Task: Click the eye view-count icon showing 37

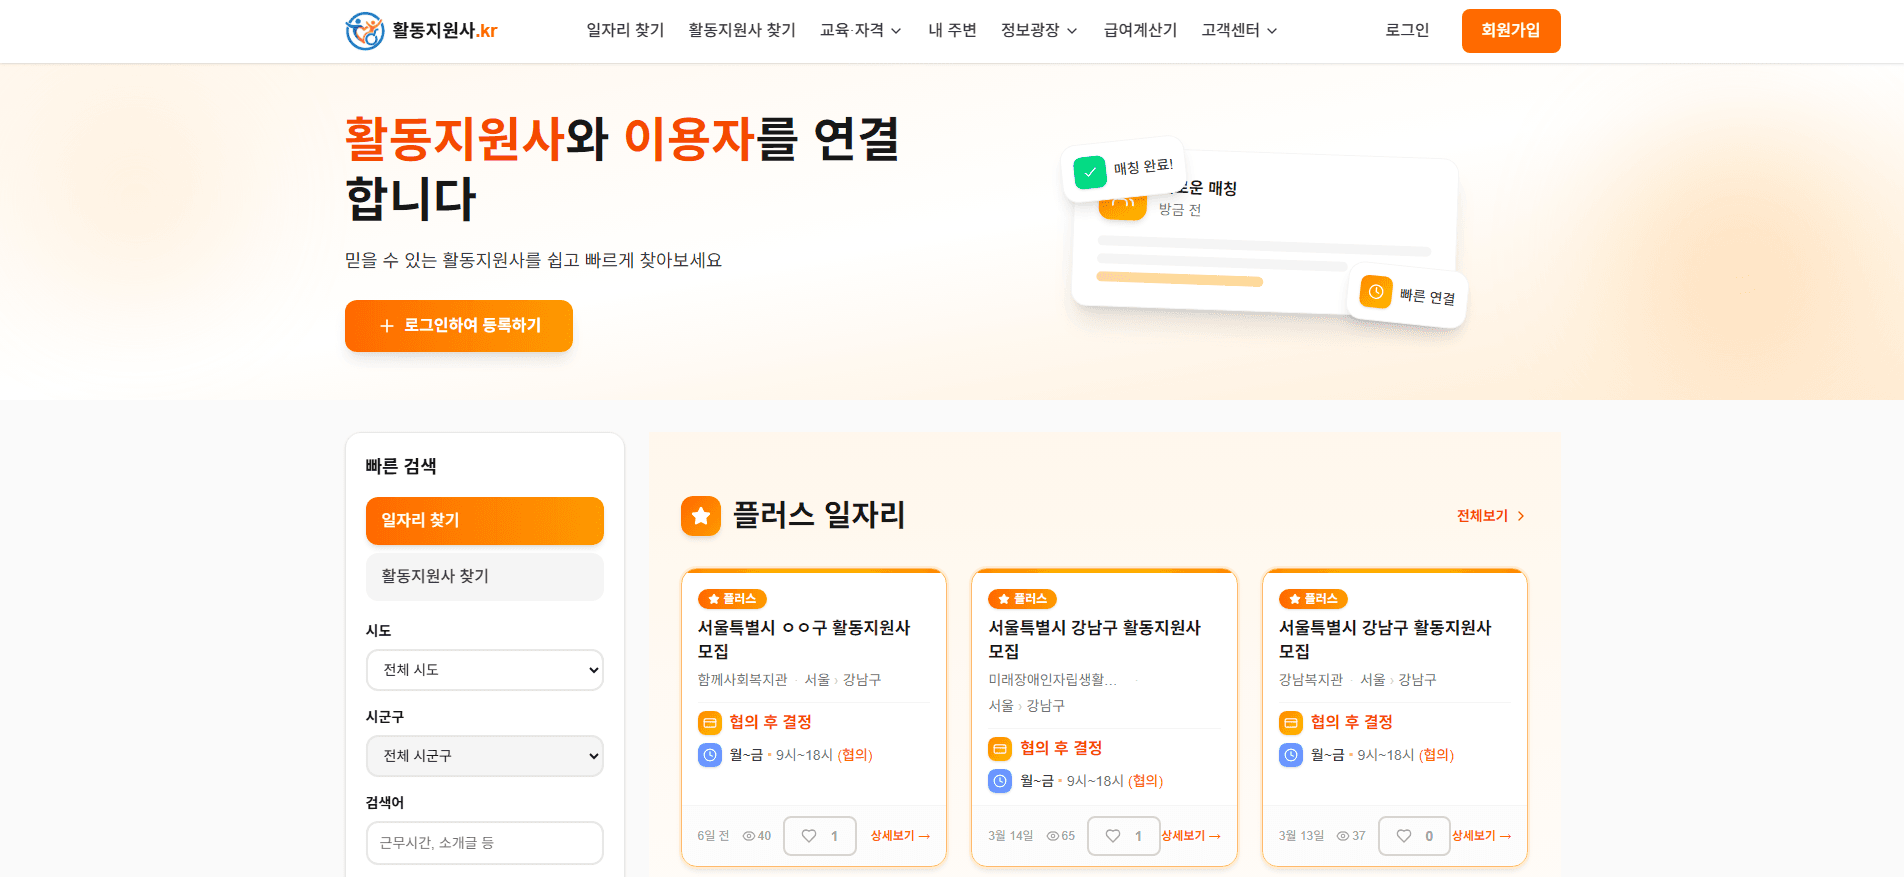Action: (x=1343, y=836)
